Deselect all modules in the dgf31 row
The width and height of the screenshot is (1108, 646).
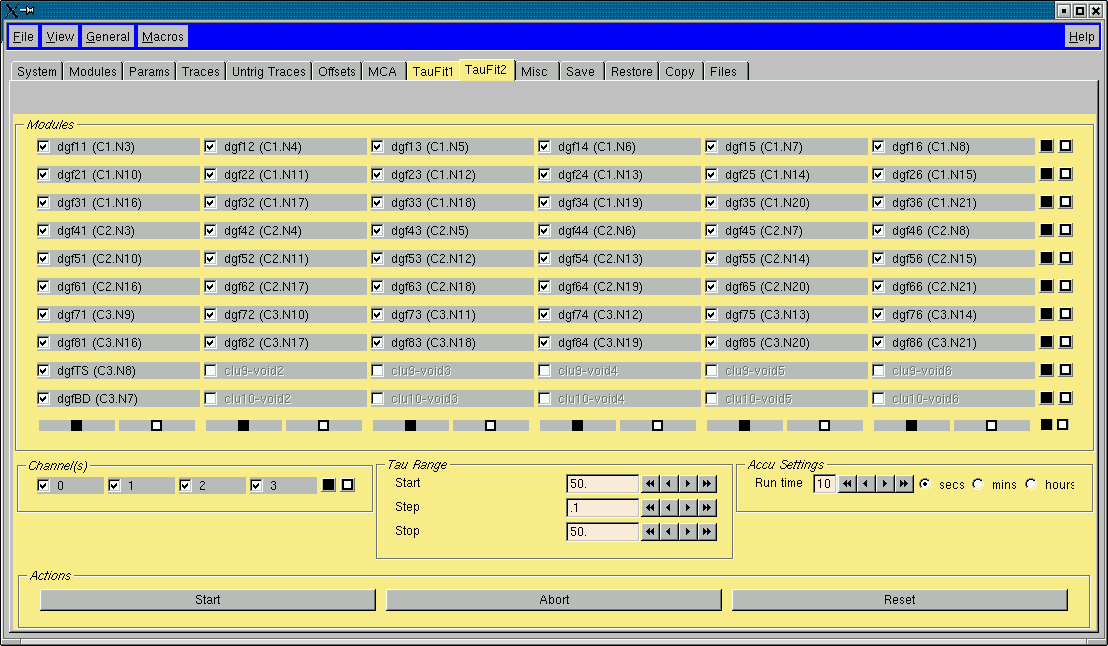click(x=1066, y=202)
